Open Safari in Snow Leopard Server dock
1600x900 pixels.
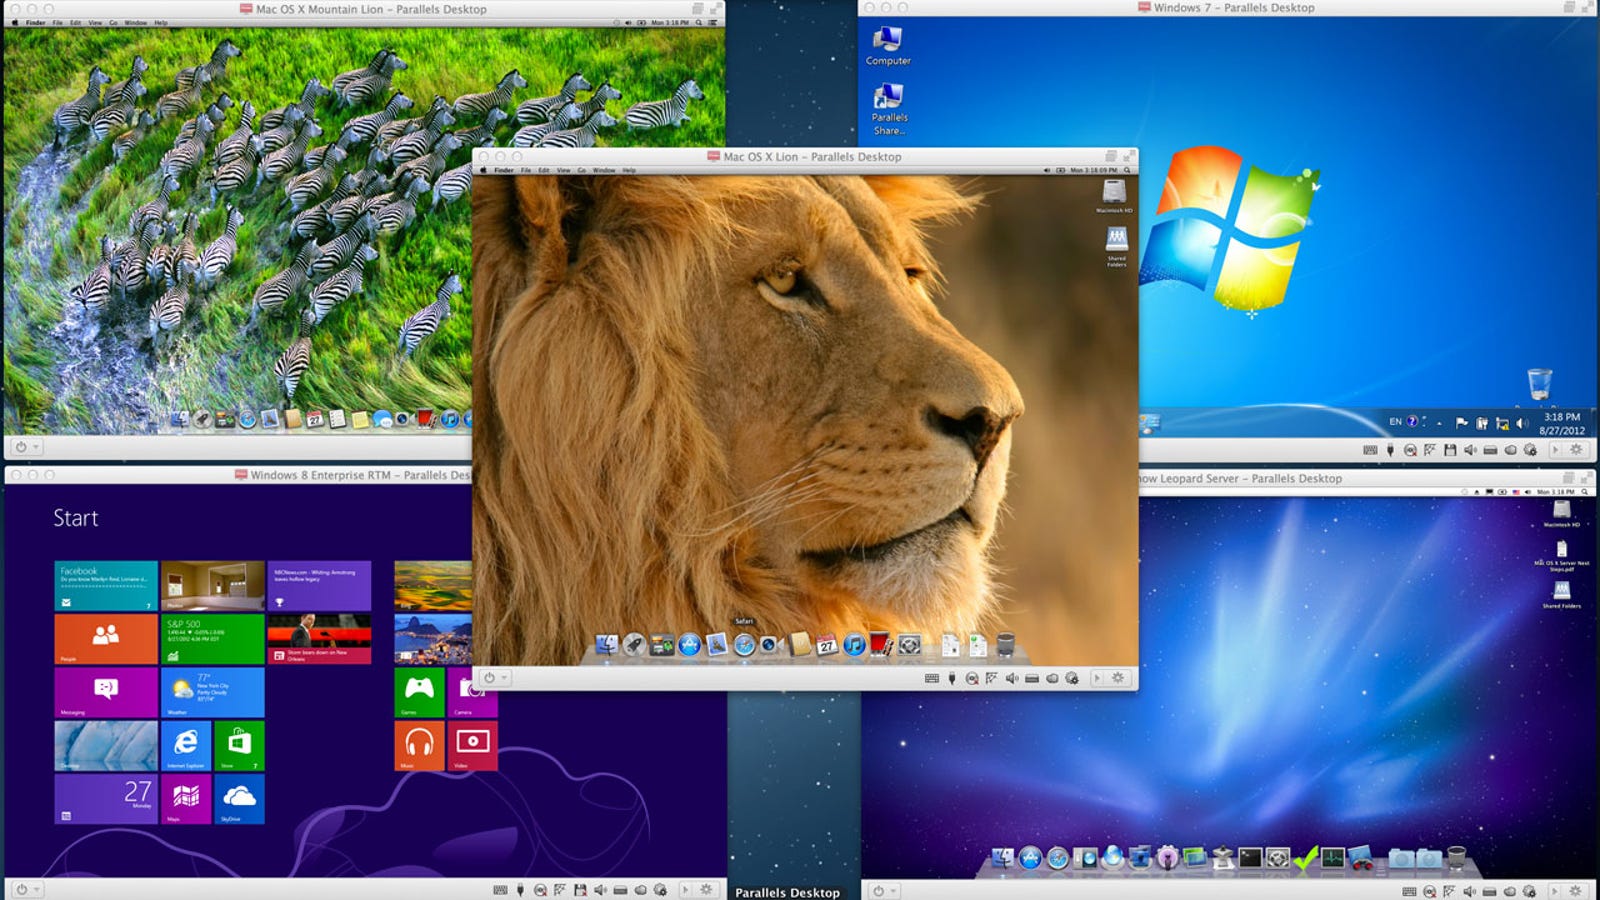click(1057, 858)
